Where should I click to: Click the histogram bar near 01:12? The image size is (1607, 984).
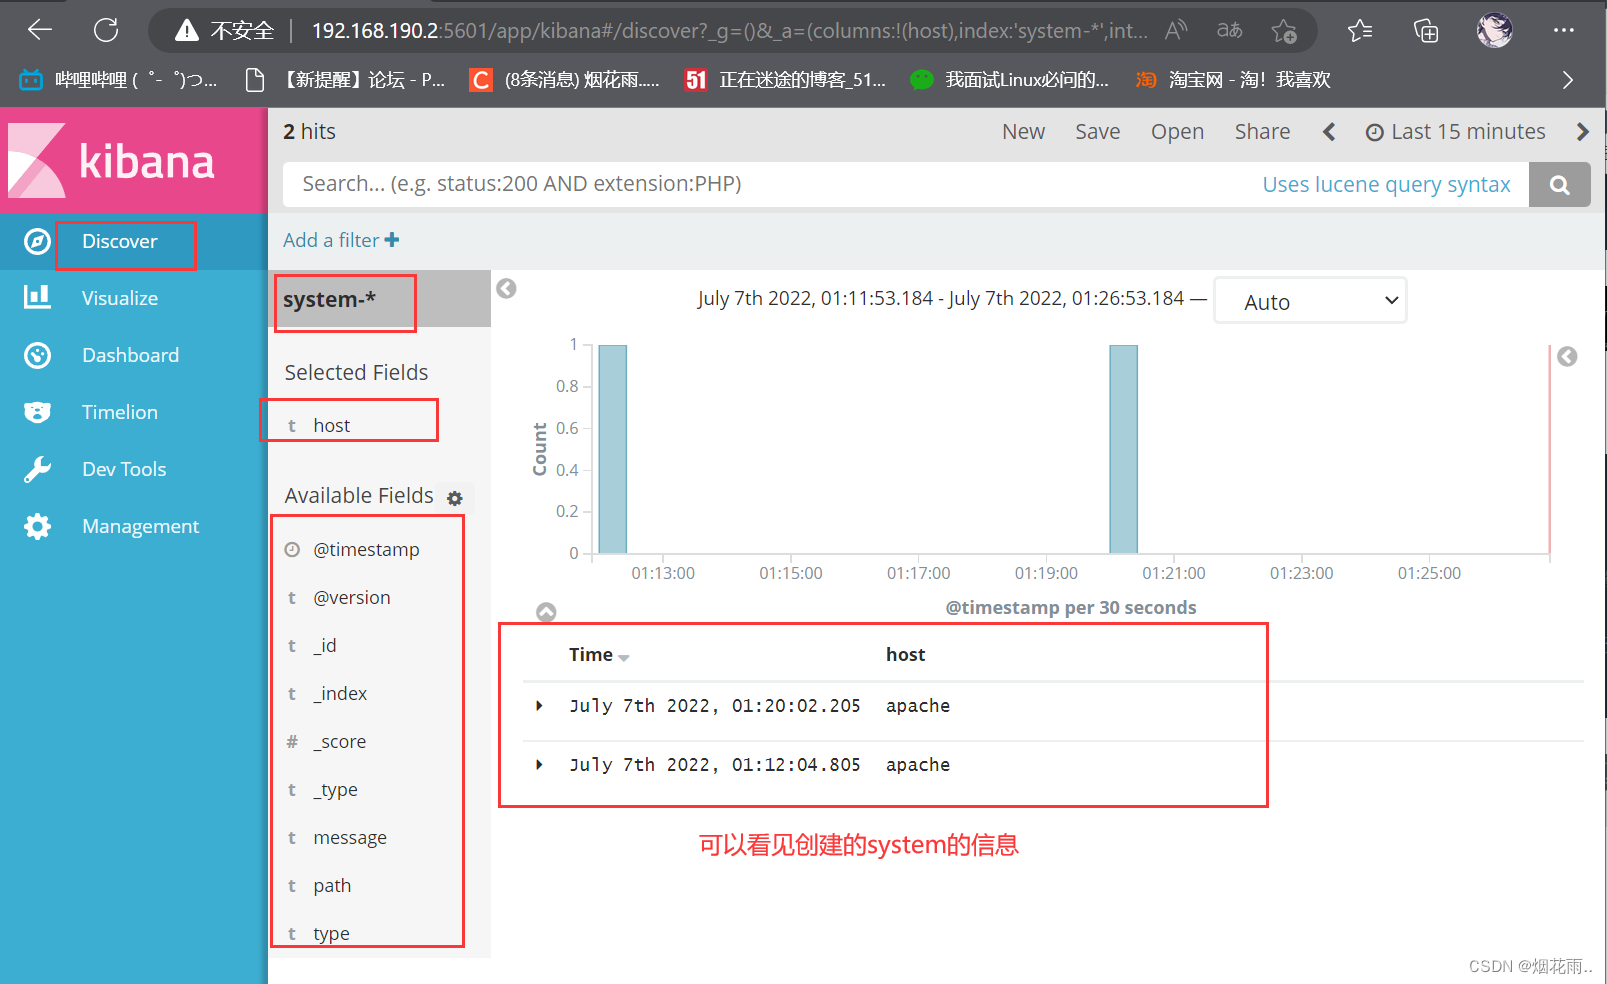click(x=612, y=449)
